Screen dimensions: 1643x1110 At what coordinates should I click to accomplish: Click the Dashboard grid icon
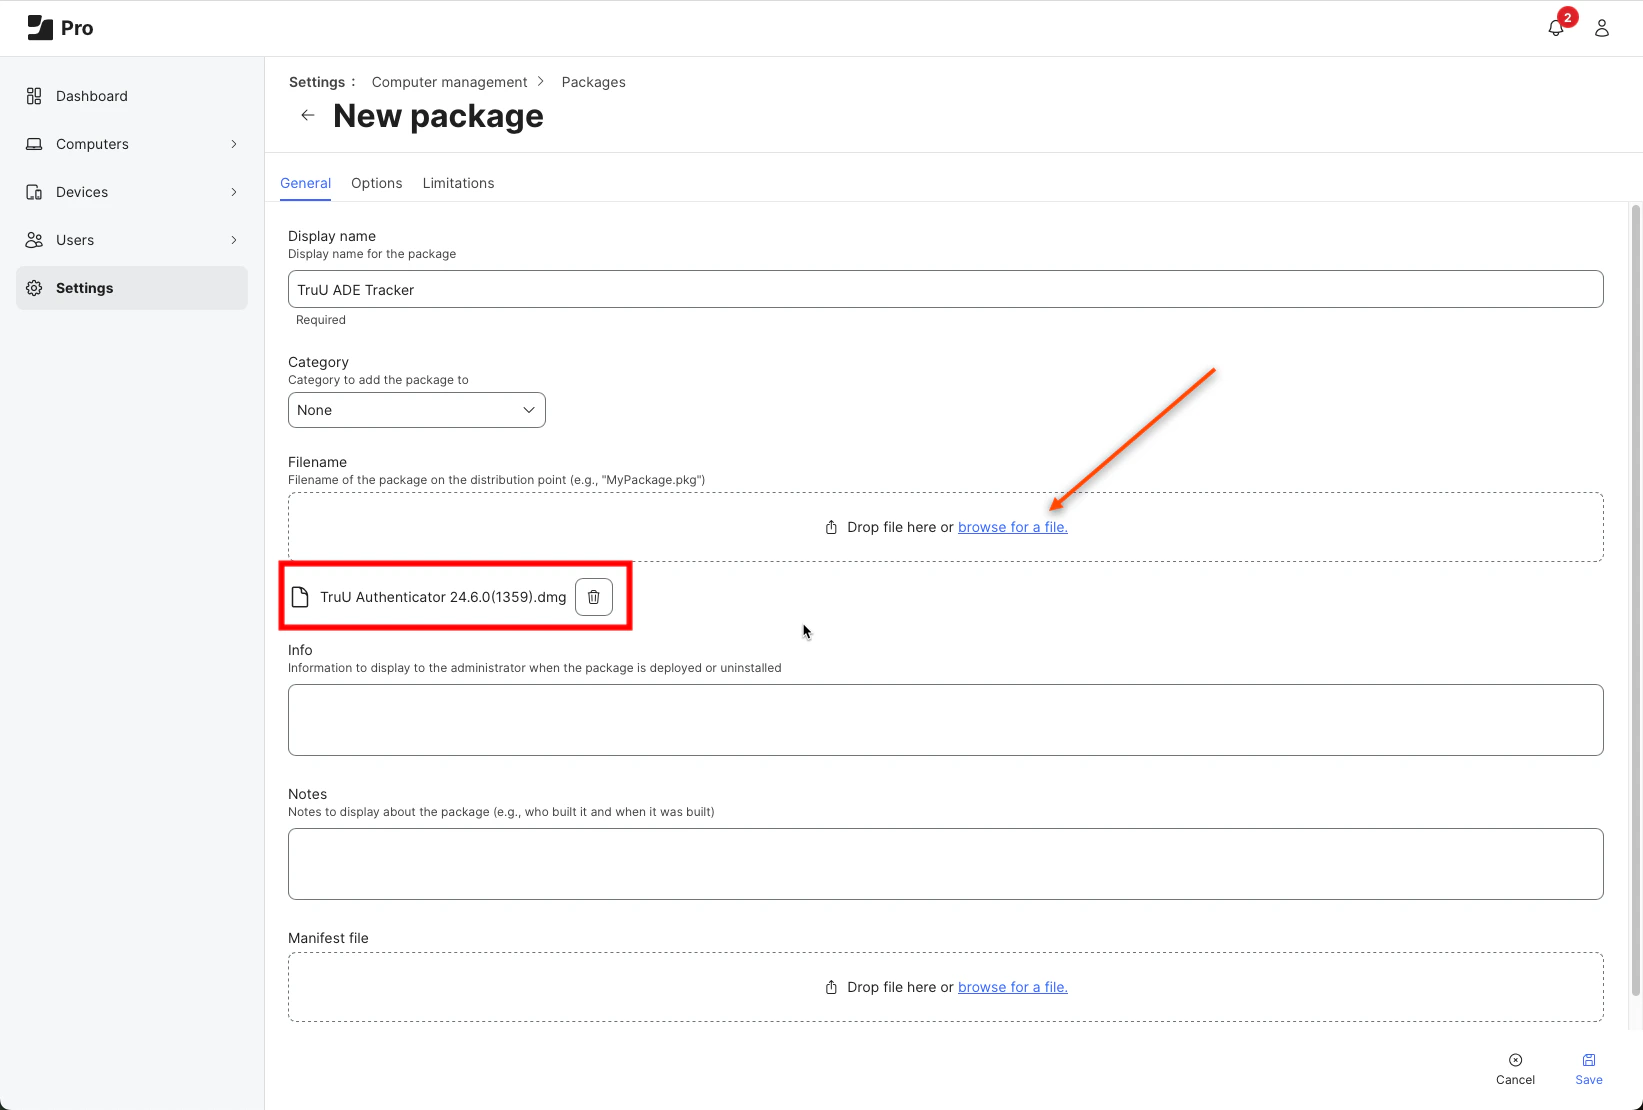(x=34, y=96)
